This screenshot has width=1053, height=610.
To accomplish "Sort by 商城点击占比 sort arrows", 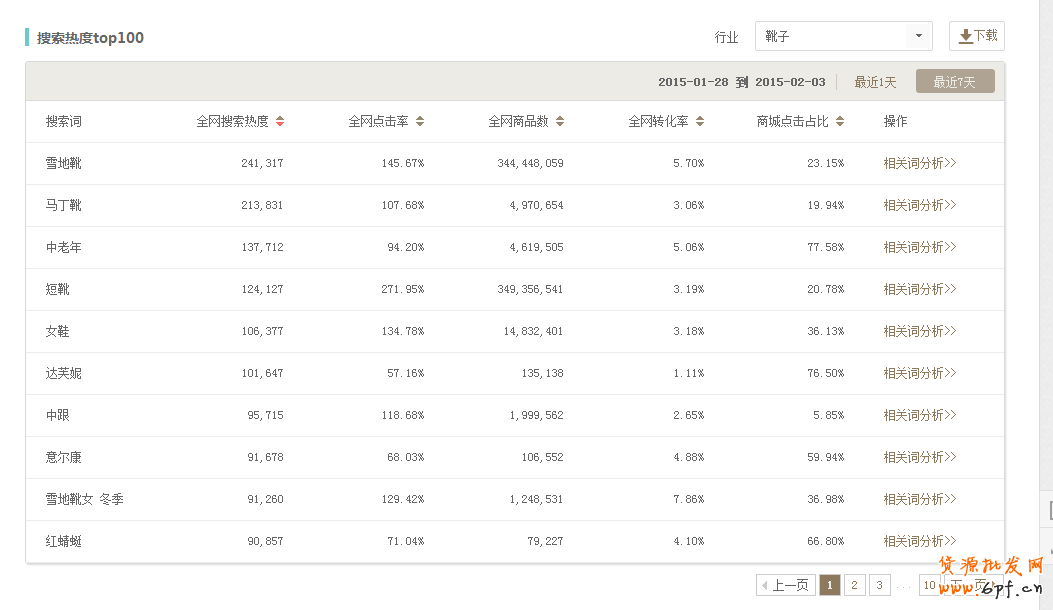I will 840,121.
